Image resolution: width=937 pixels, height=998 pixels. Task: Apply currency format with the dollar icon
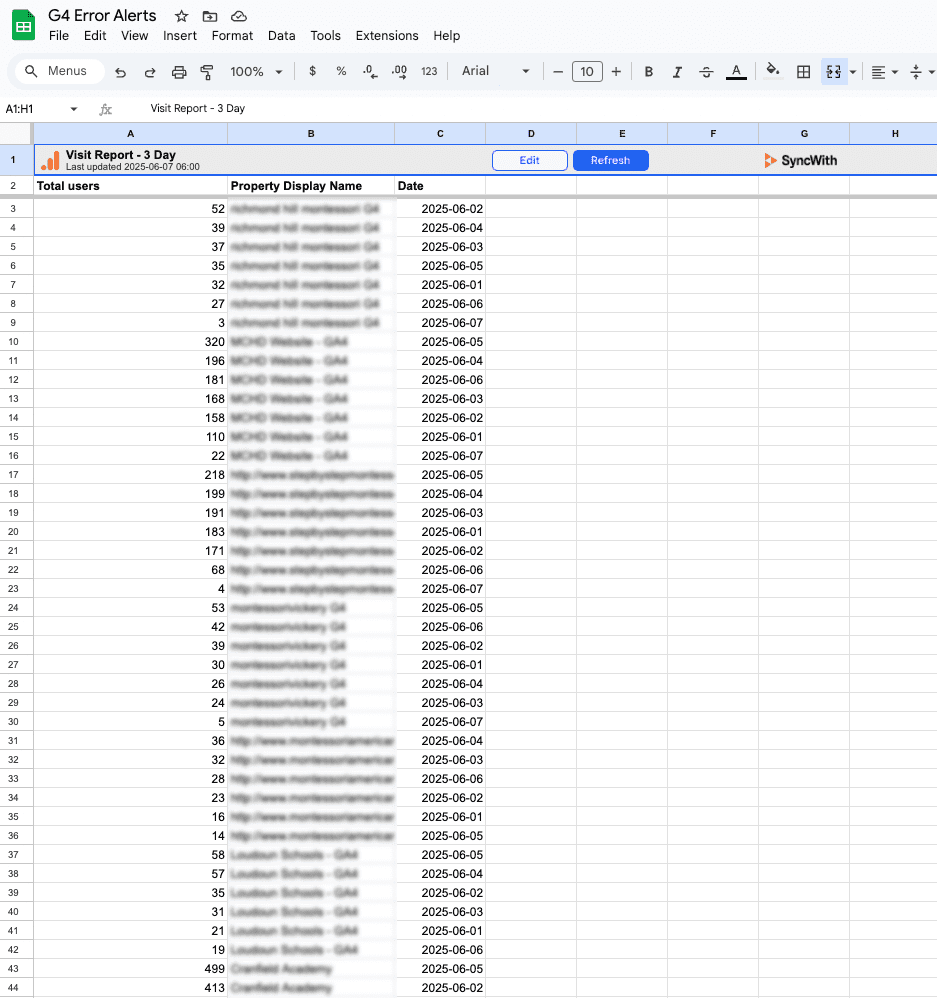(312, 71)
